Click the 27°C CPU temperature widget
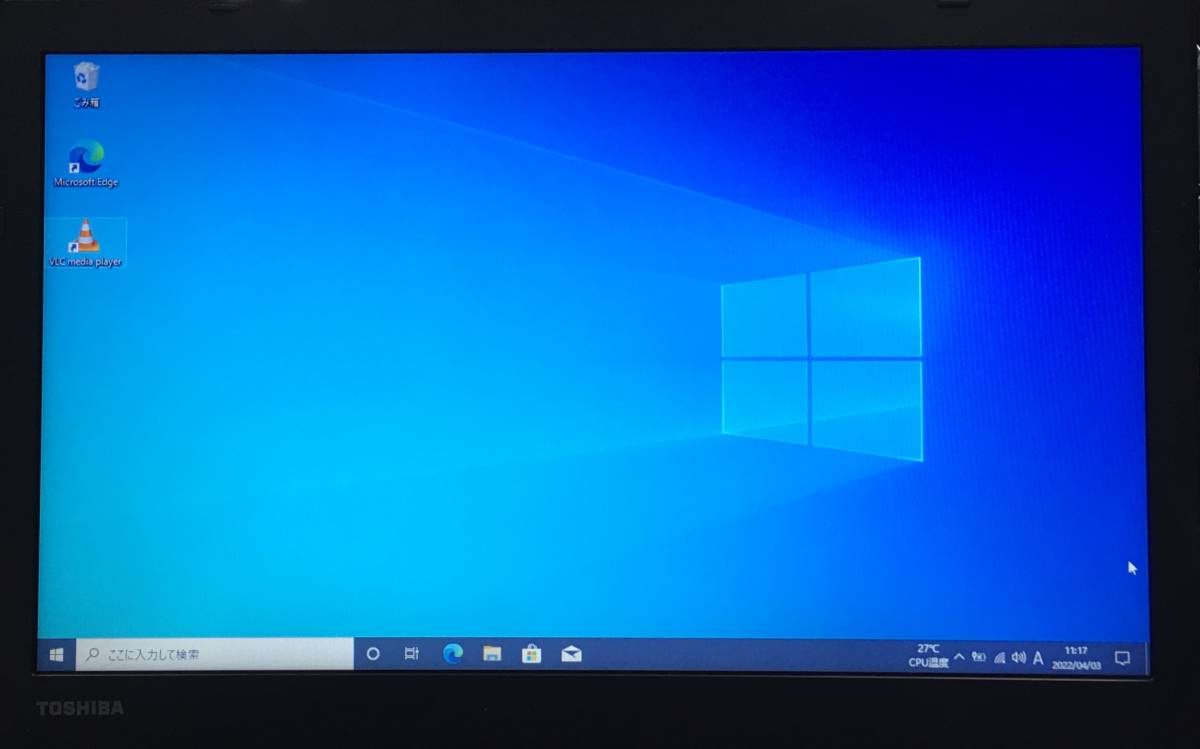1200x749 pixels. (928, 655)
